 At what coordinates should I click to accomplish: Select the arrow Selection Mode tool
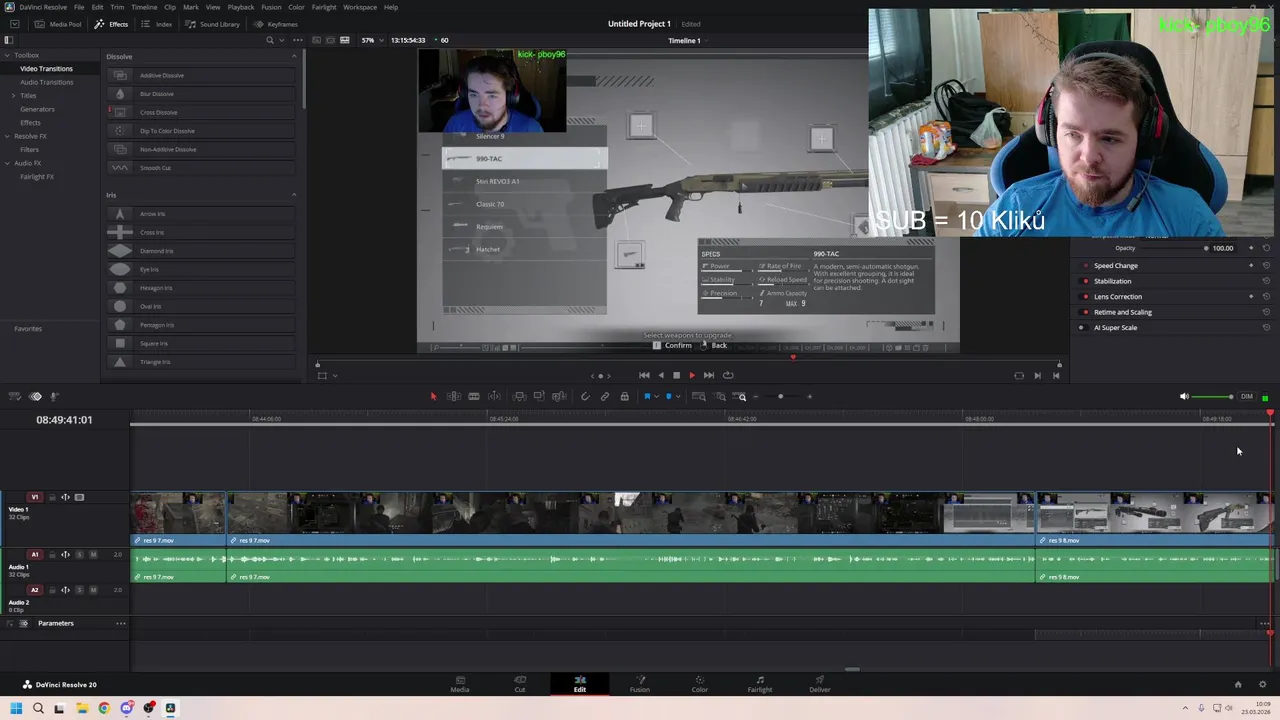(x=433, y=397)
